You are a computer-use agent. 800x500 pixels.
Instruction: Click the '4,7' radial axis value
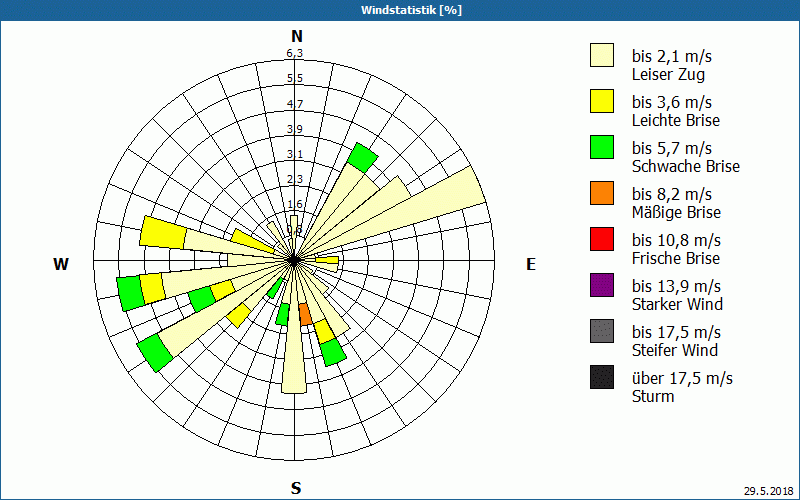(x=295, y=104)
